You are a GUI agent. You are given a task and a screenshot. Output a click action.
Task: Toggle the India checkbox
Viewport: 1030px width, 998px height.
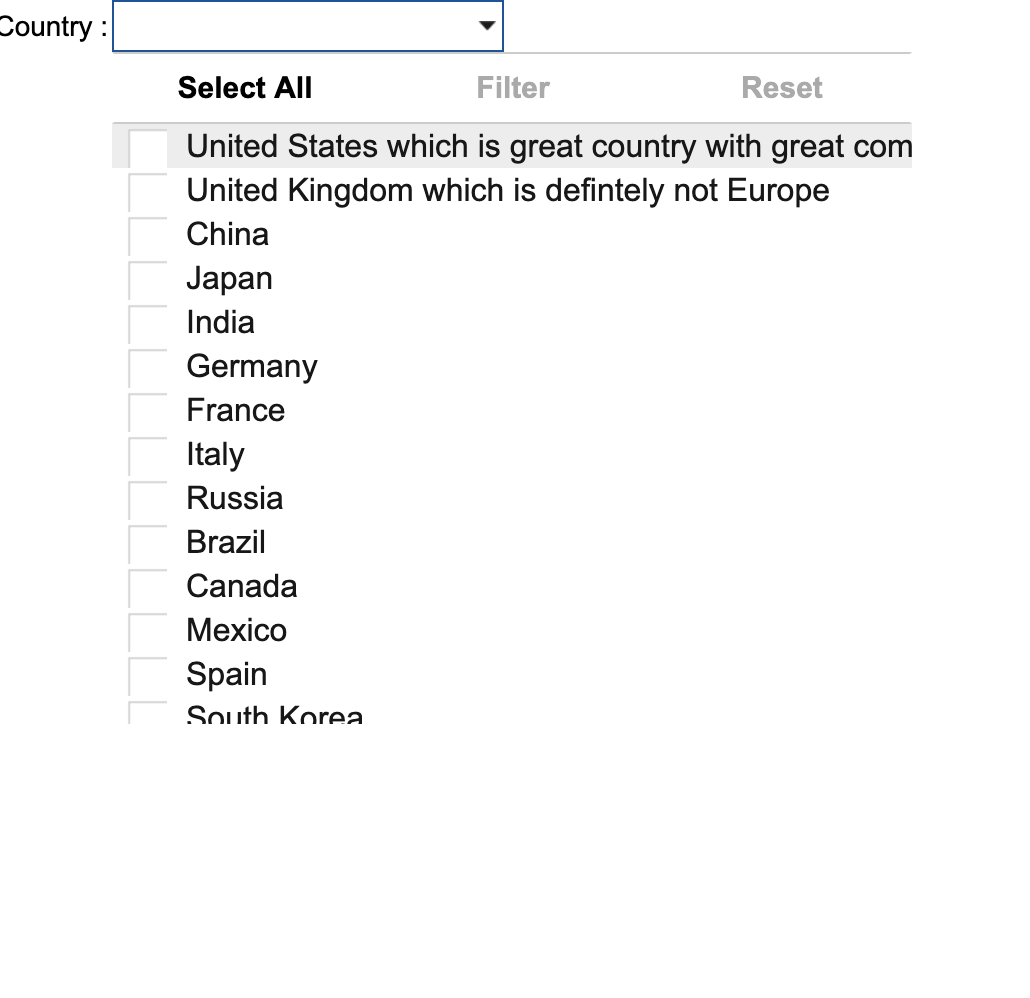(148, 324)
